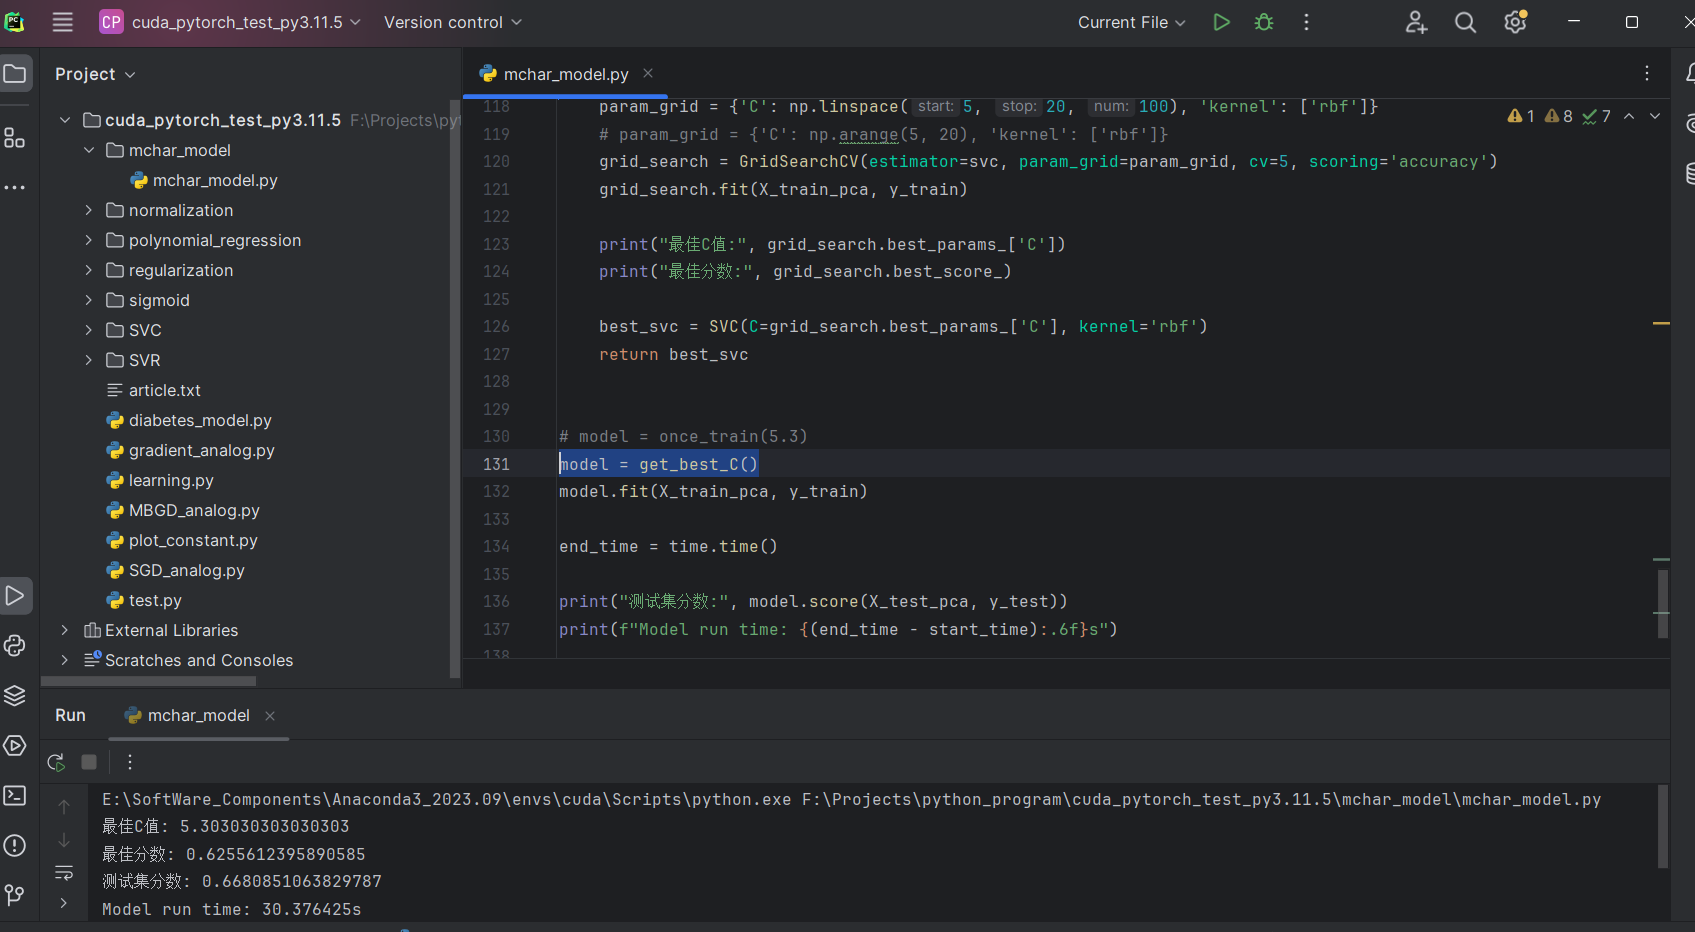Screen dimensions: 1695x932
Task: Rerun mchar_model
Action: [x=56, y=762]
